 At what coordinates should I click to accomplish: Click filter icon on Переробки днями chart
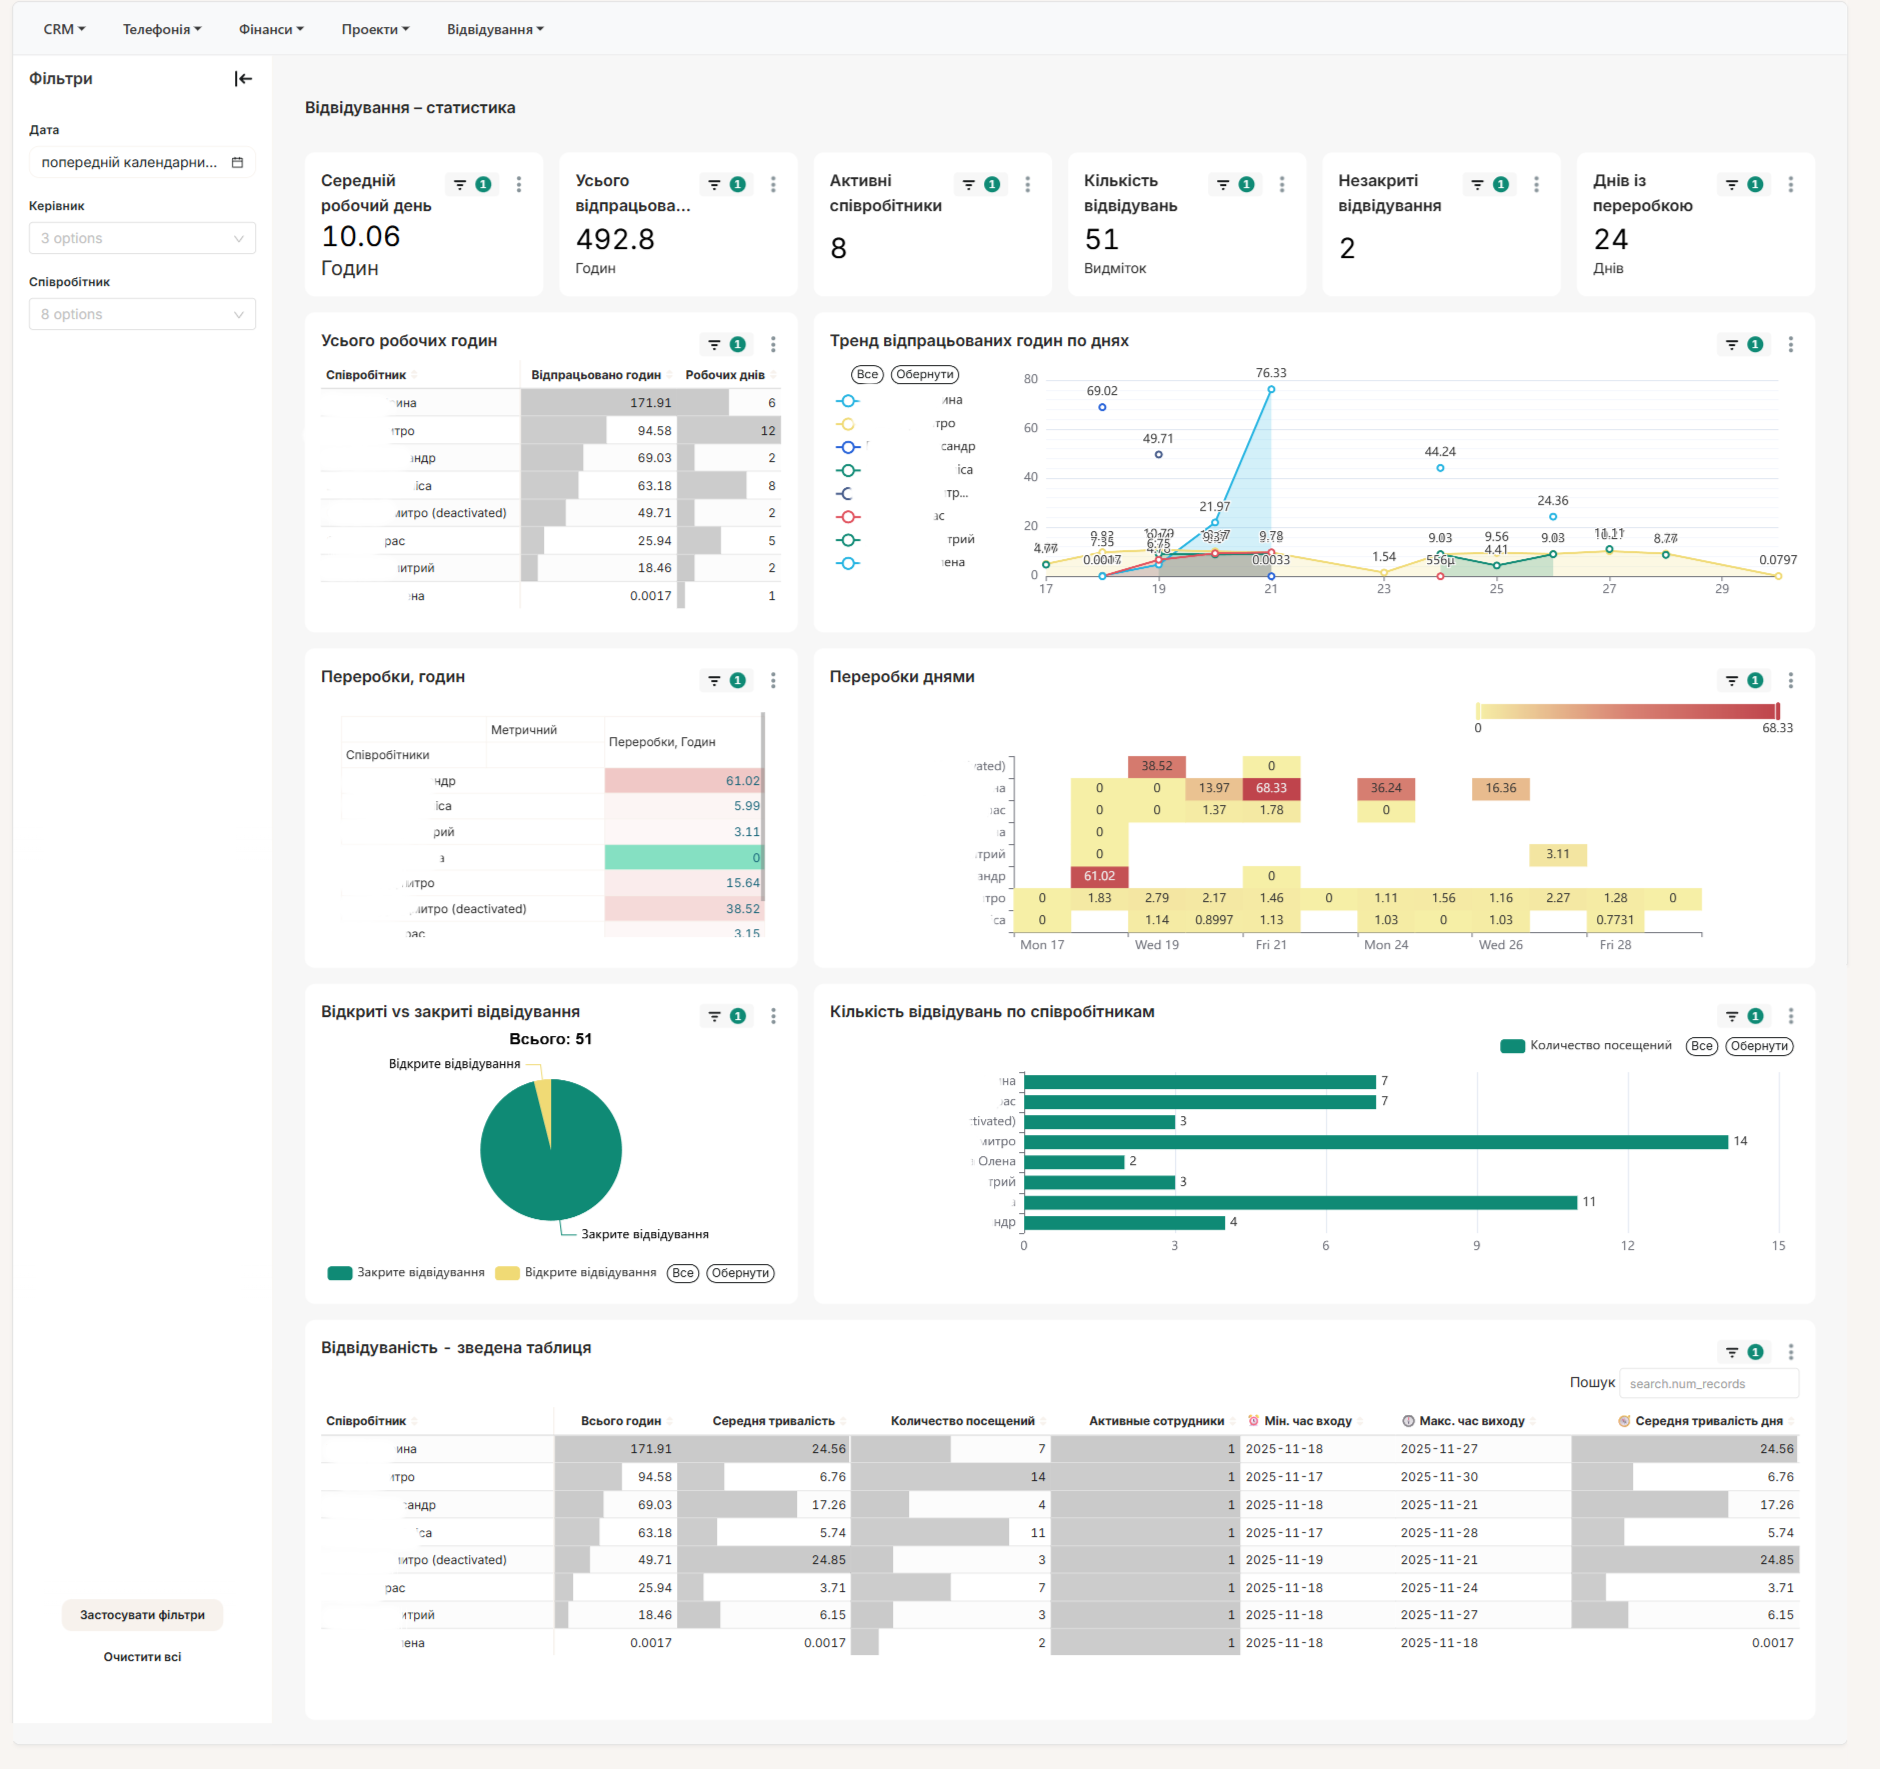click(1732, 681)
